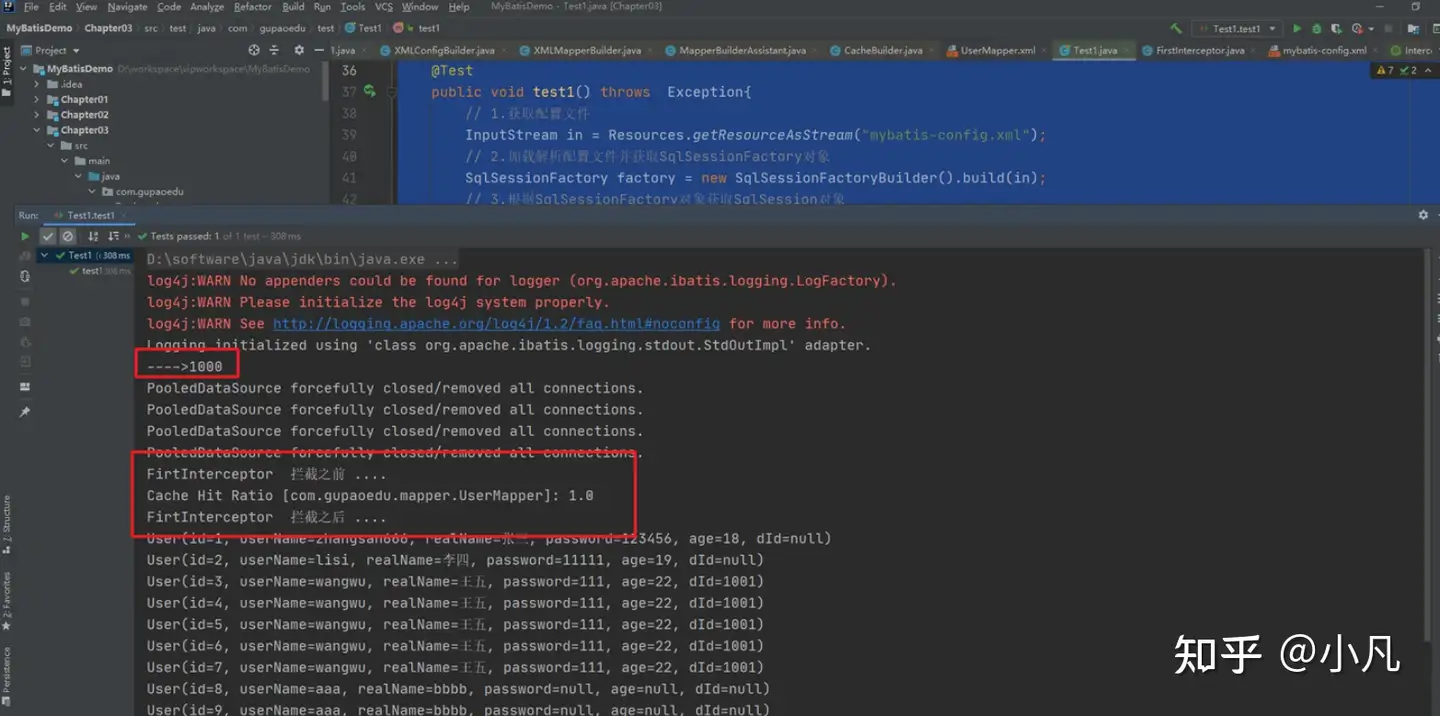Switch to the FirstInterceptor.java tab
This screenshot has height=716, width=1440.
(1200, 50)
